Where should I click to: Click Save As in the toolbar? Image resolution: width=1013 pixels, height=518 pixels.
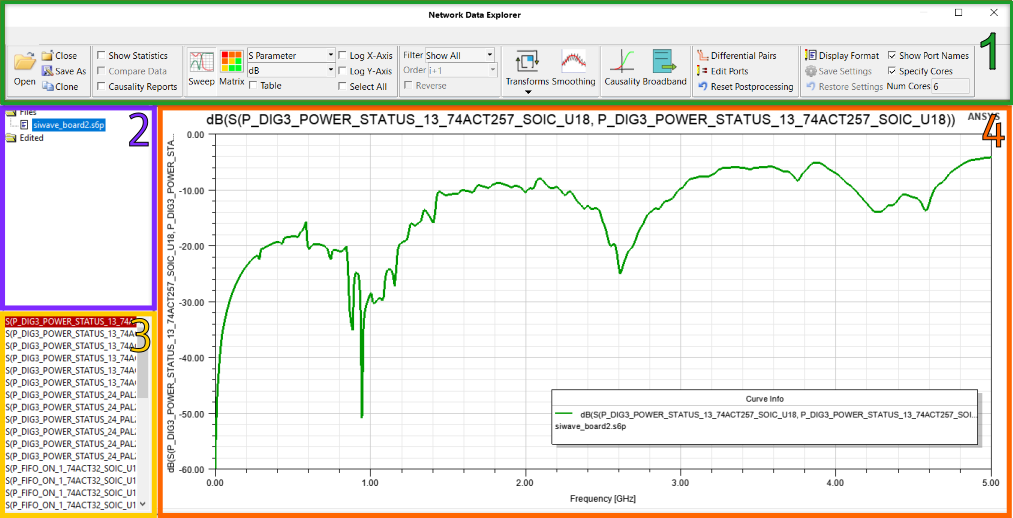click(x=64, y=71)
